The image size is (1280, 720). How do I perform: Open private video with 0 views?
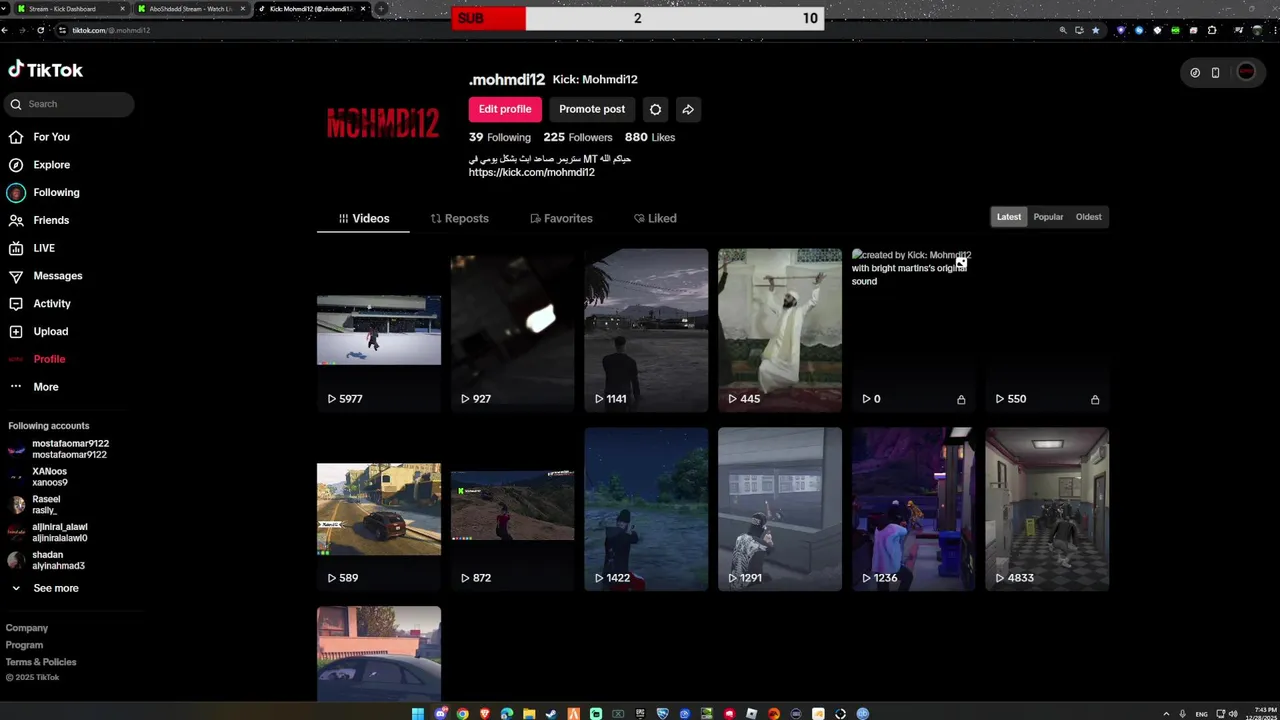click(913, 330)
